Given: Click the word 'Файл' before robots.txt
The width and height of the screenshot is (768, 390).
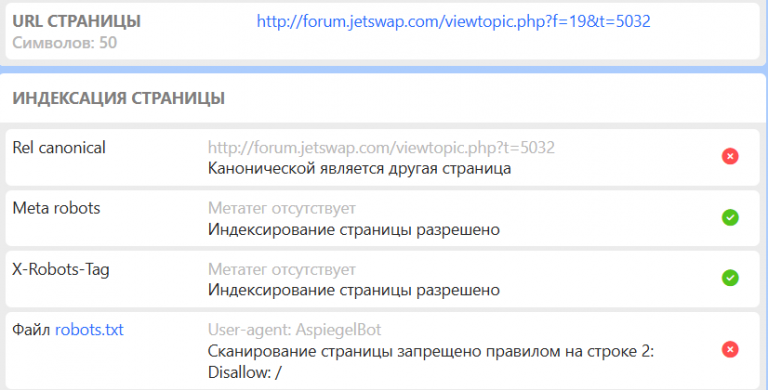Looking at the screenshot, I should click(31, 330).
